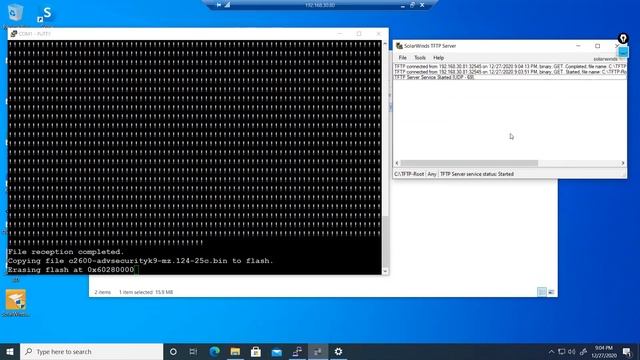The height and width of the screenshot is (360, 640).
Task: Open the volume icon in system tray
Action: click(572, 351)
